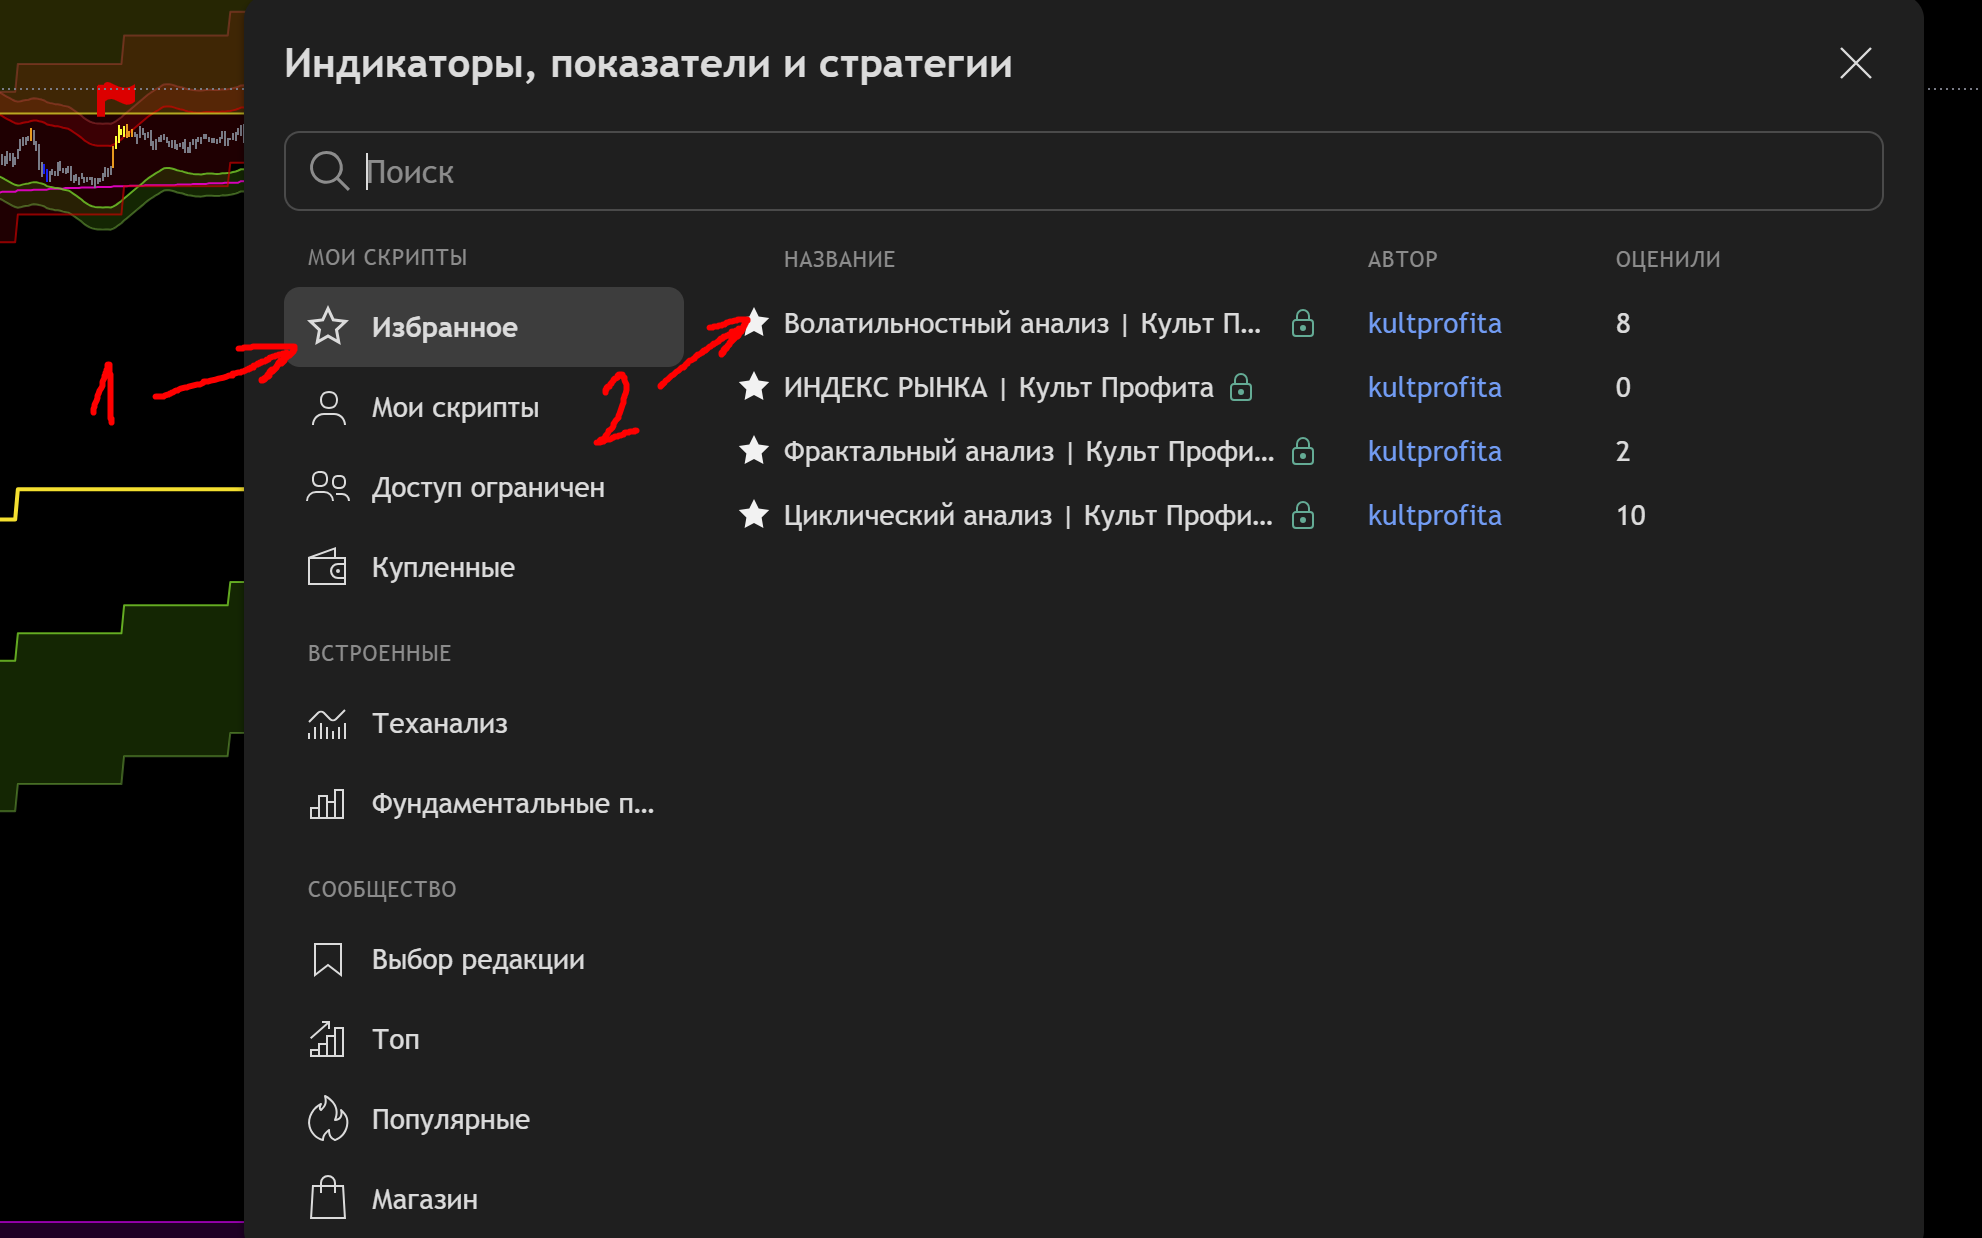Viewport: 1982px width, 1238px height.
Task: Click kultprofita author link for Фрактальный анализ
Action: 1434,451
